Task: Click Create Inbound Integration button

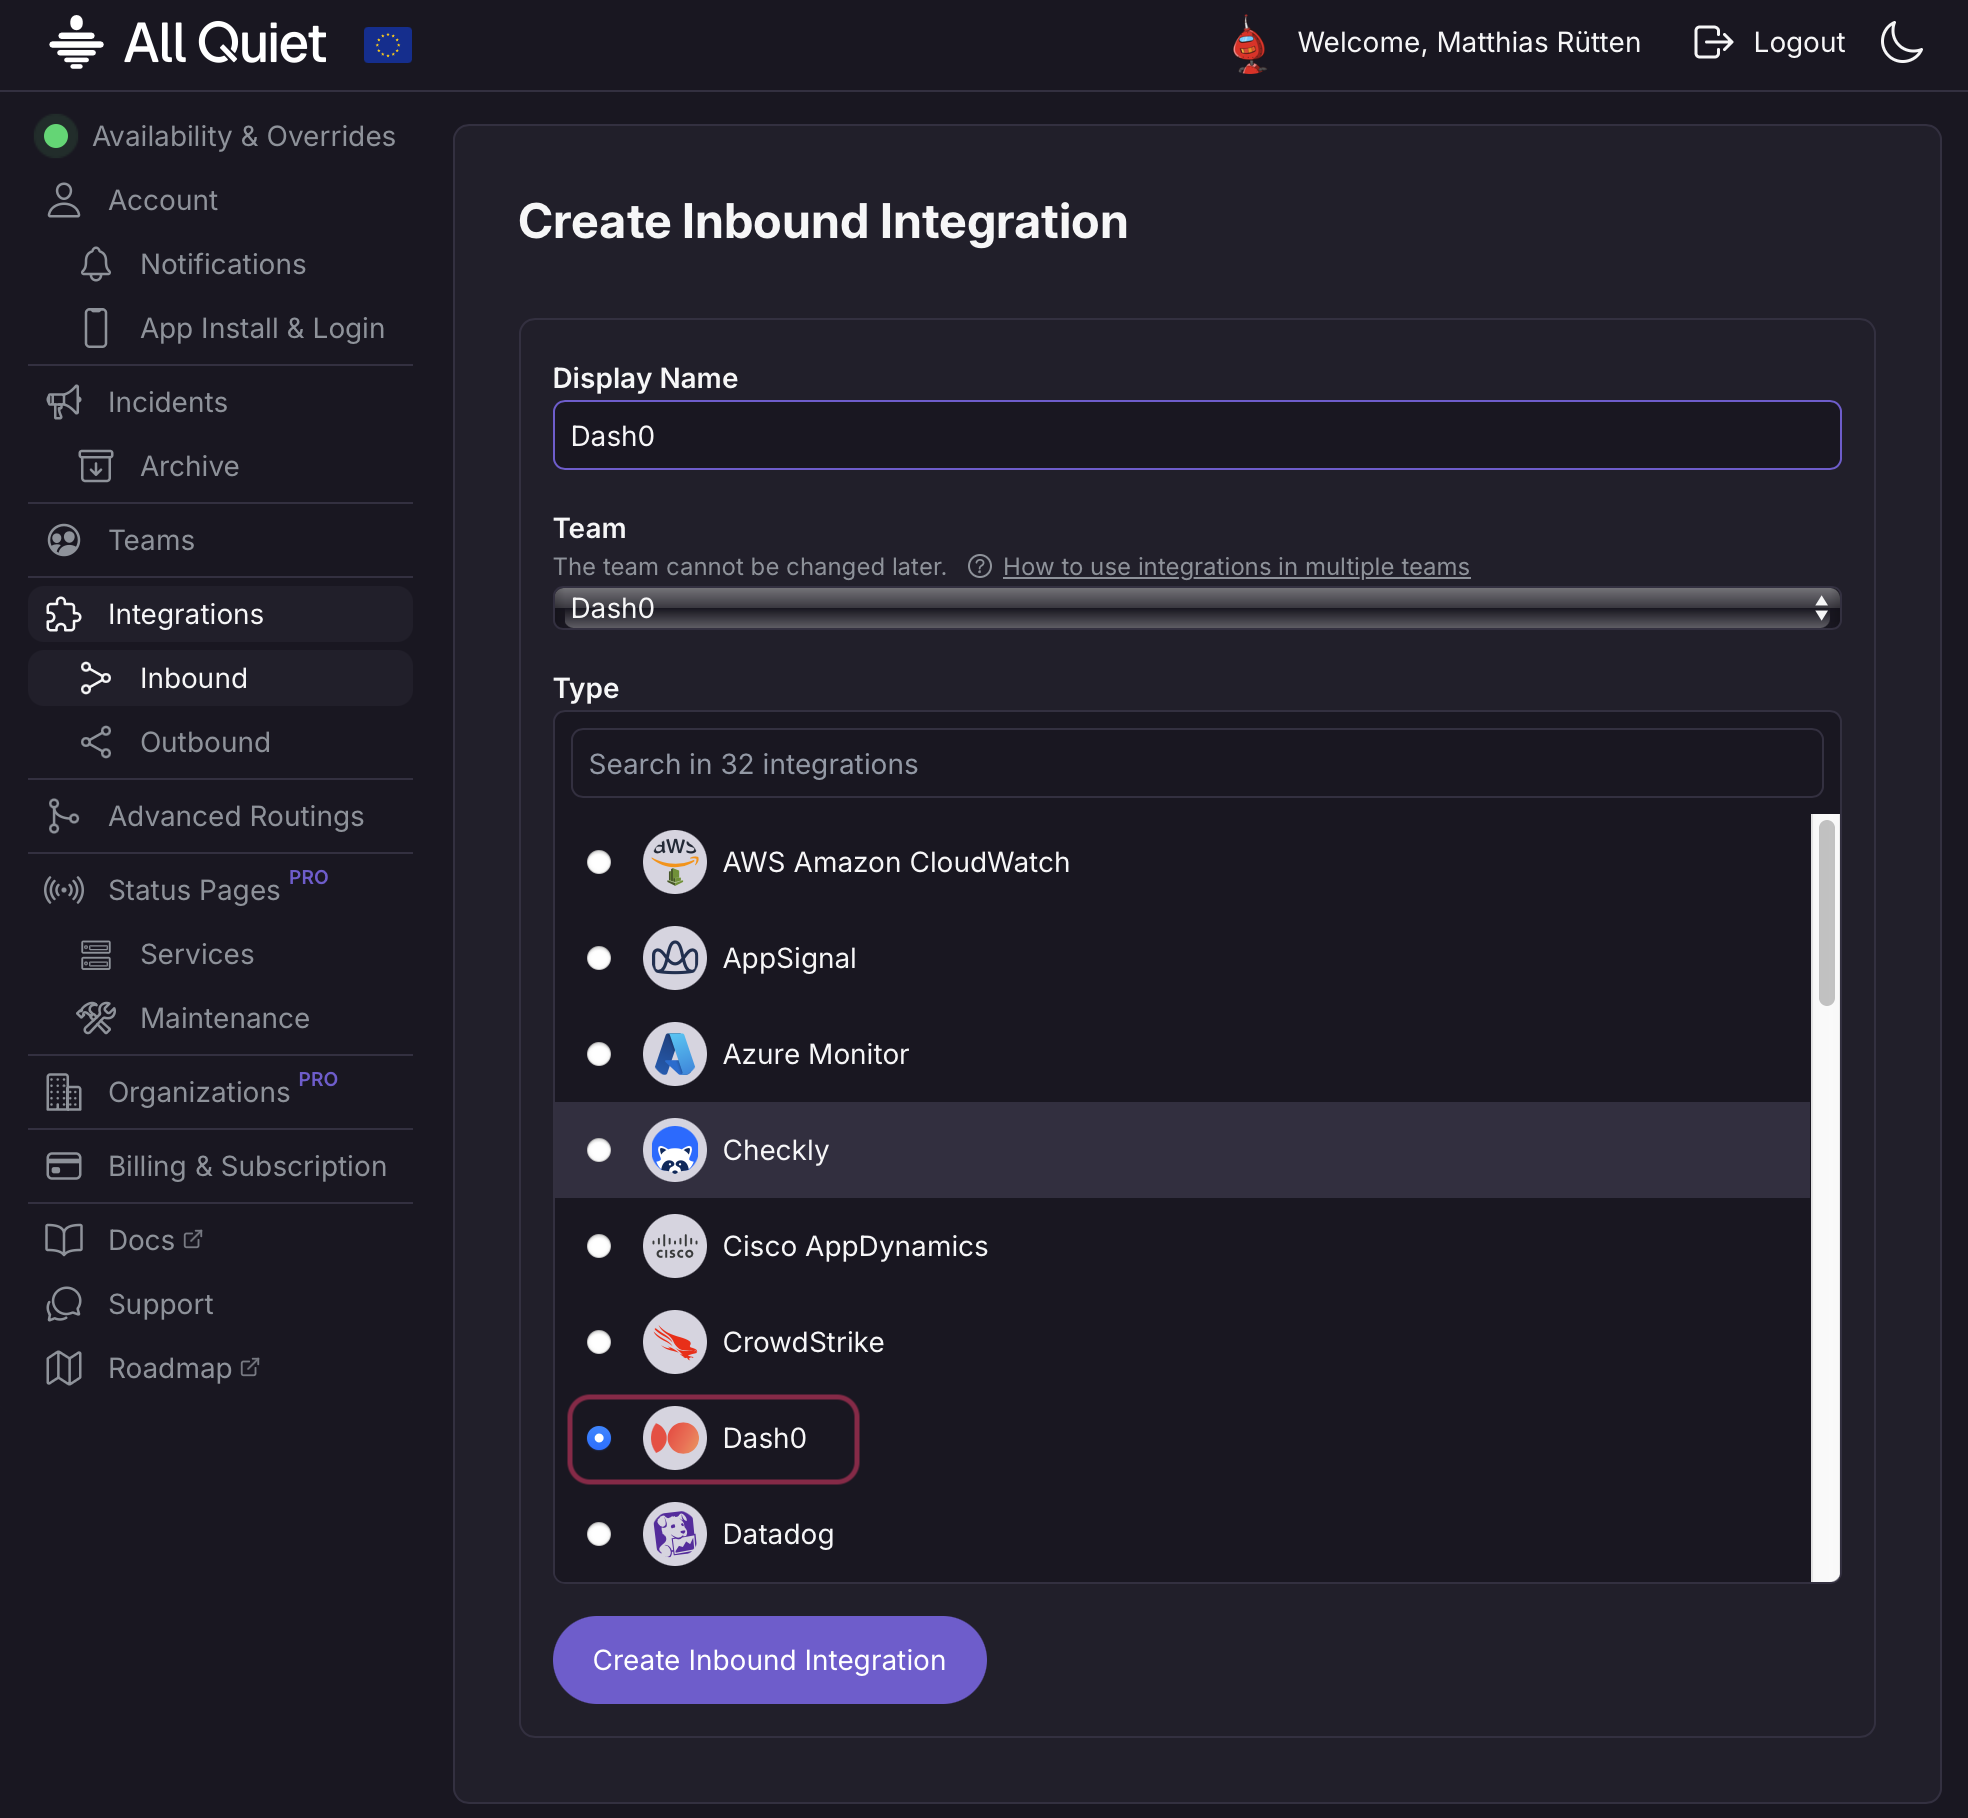Action: click(769, 1660)
